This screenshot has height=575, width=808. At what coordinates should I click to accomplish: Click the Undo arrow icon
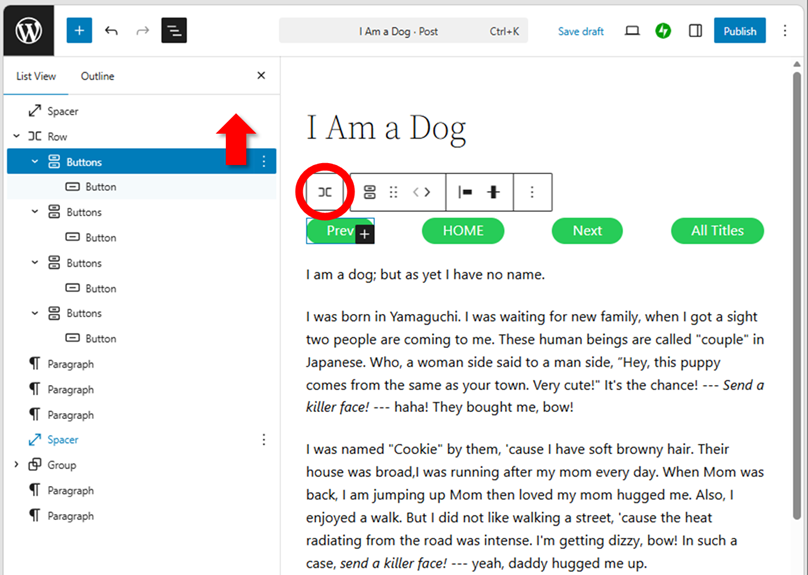pyautogui.click(x=111, y=31)
